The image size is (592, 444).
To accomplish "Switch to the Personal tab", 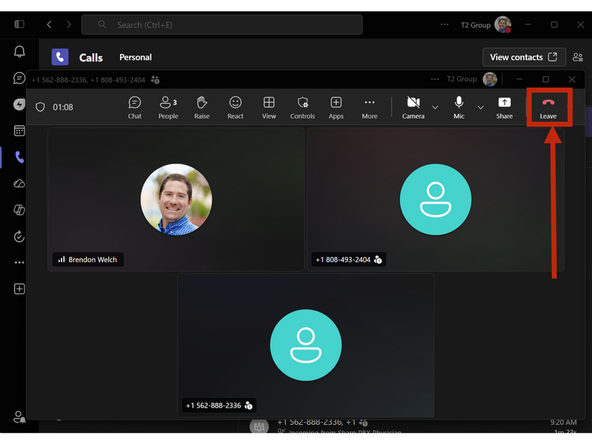I will click(136, 57).
